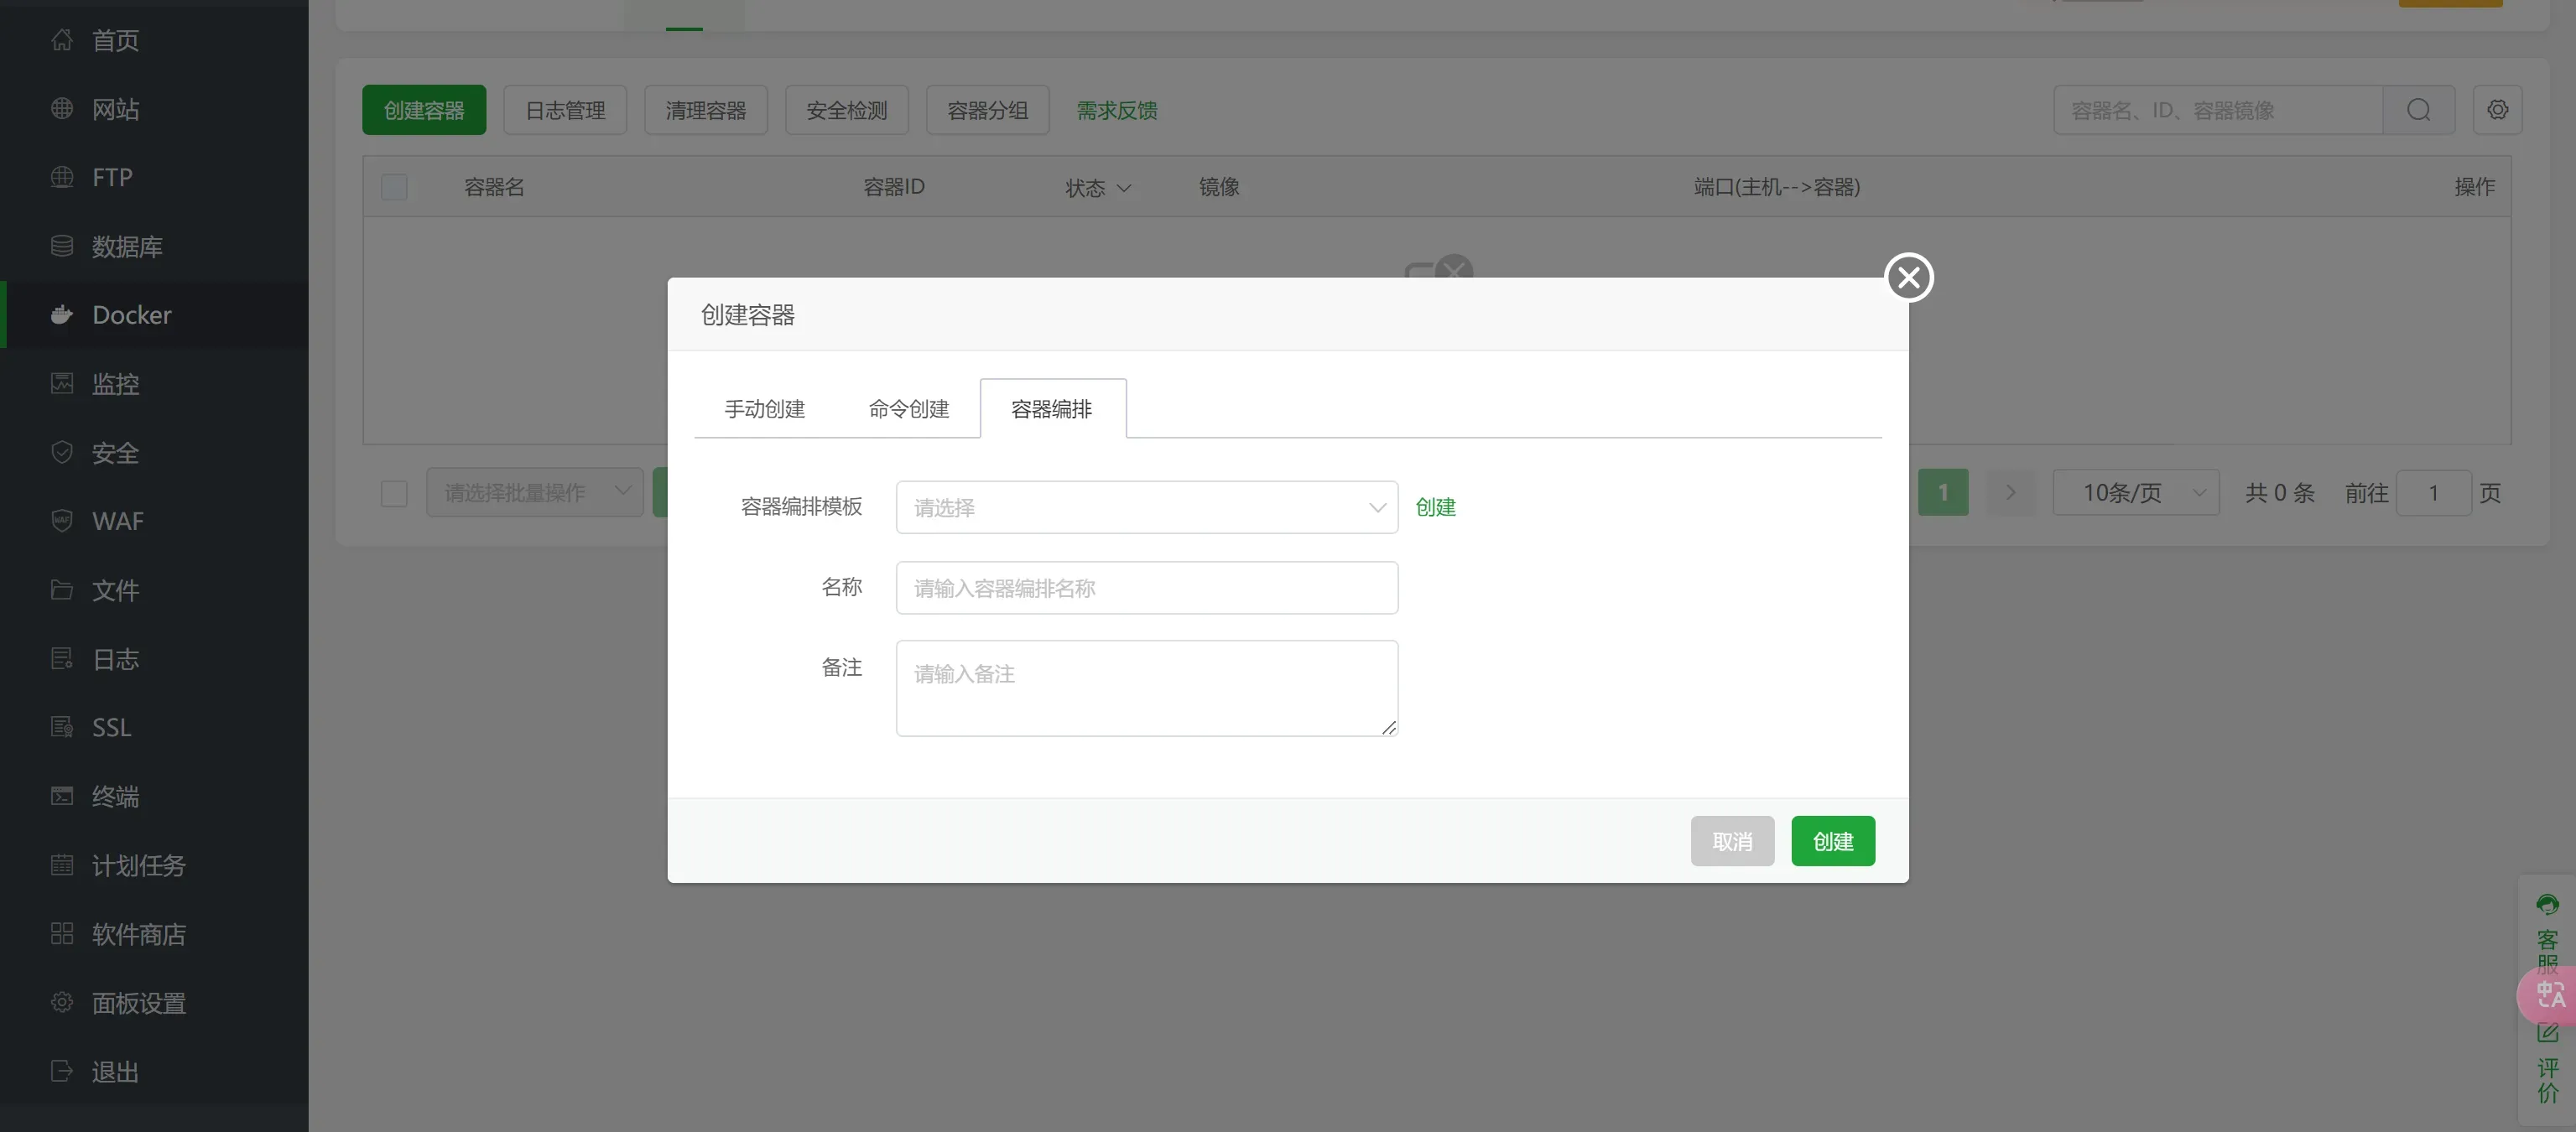Click the 计划任务 calendar icon

tap(62, 865)
